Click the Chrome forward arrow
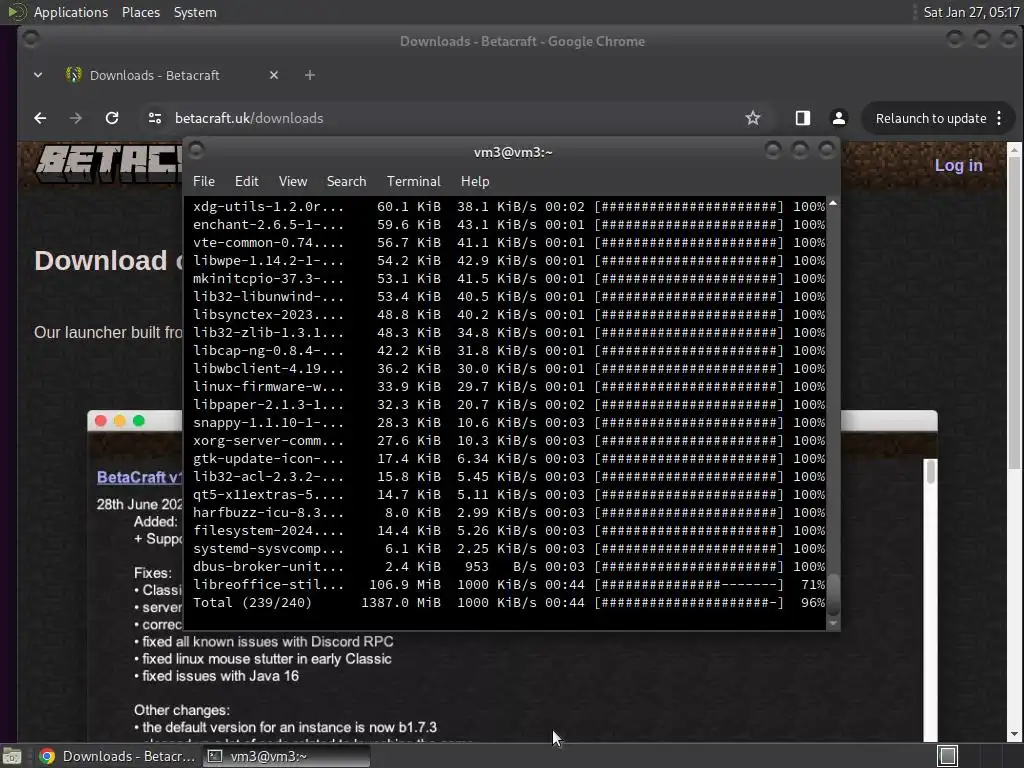 [x=76, y=118]
